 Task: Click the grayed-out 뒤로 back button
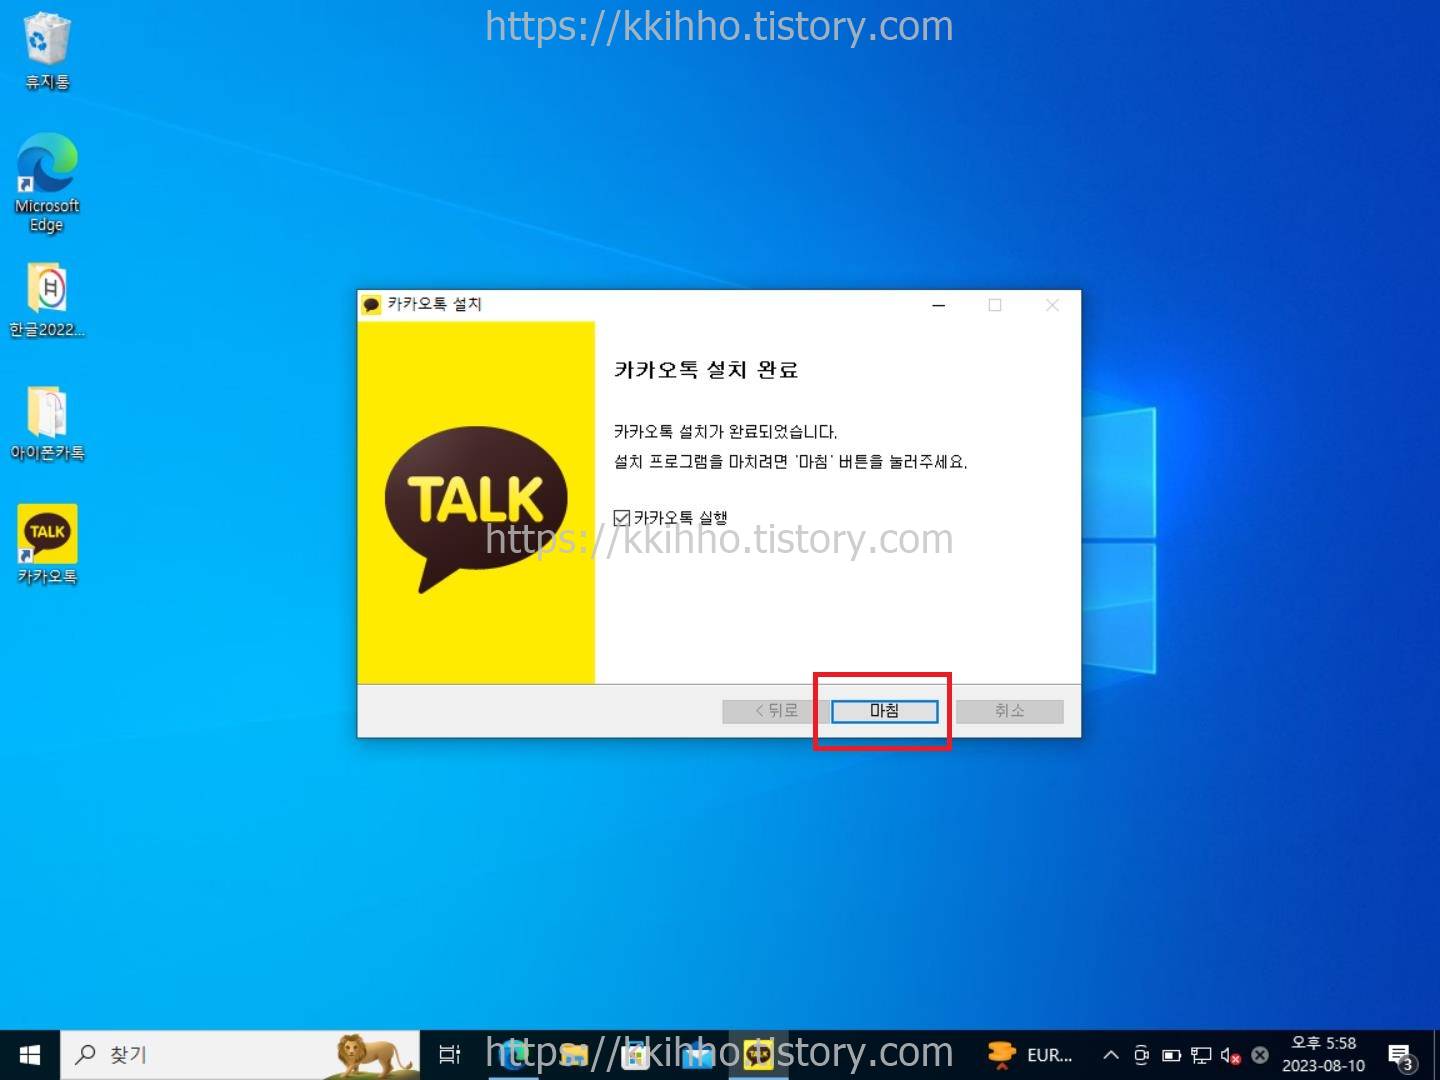[776, 711]
